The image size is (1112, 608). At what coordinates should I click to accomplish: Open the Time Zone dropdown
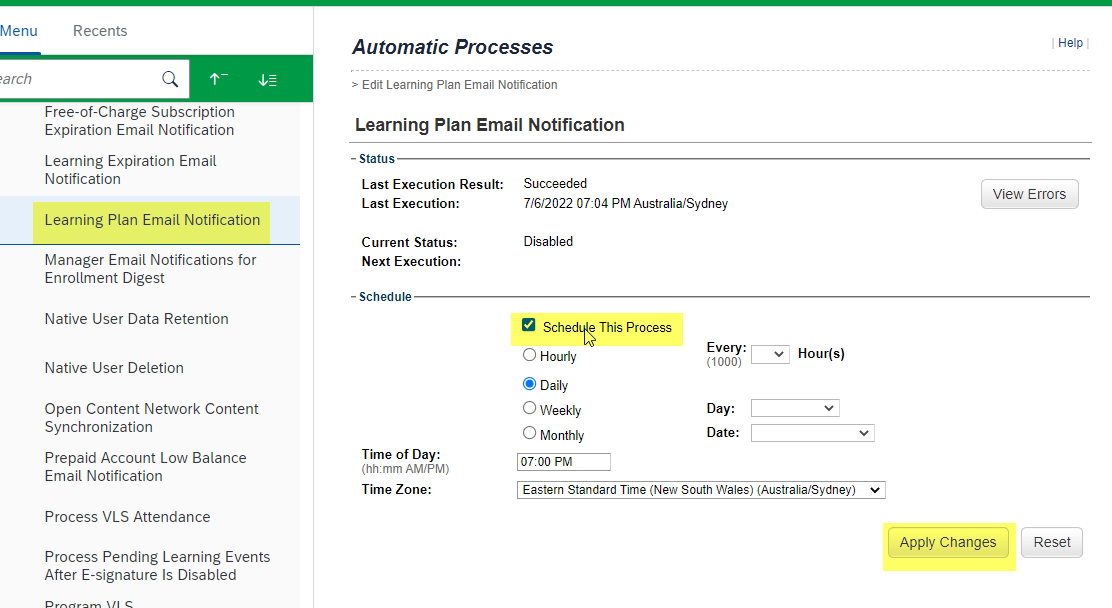701,490
